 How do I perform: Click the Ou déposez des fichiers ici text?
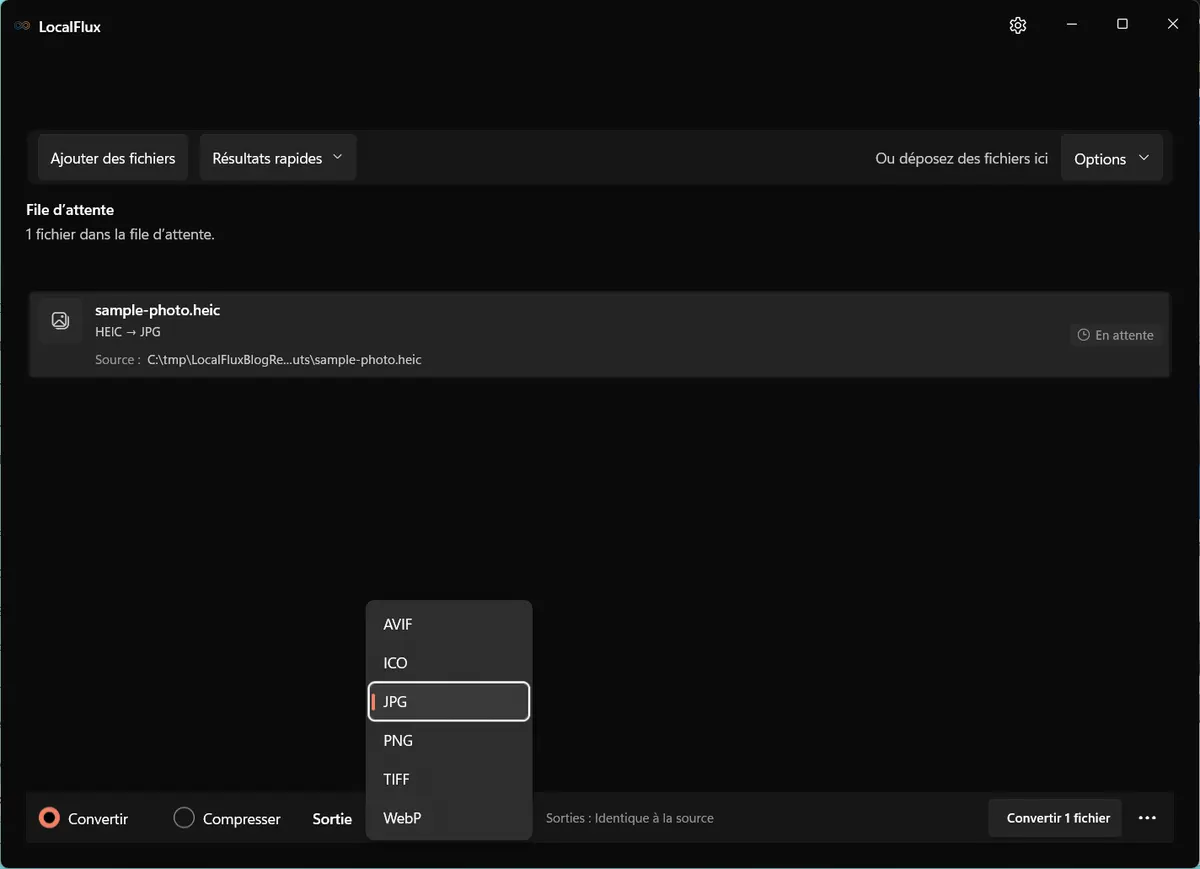[961, 158]
